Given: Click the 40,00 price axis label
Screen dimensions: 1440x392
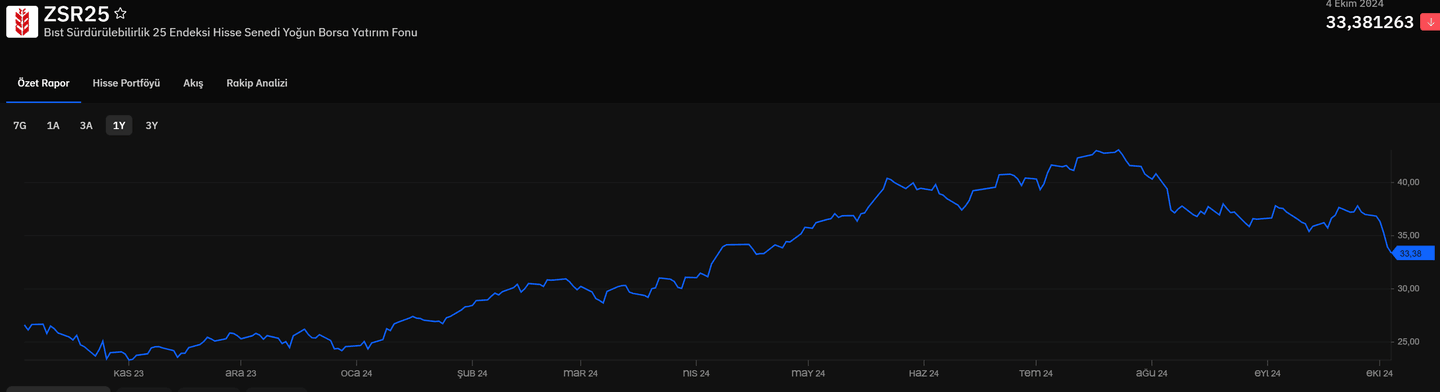Looking at the screenshot, I should pos(1409,182).
